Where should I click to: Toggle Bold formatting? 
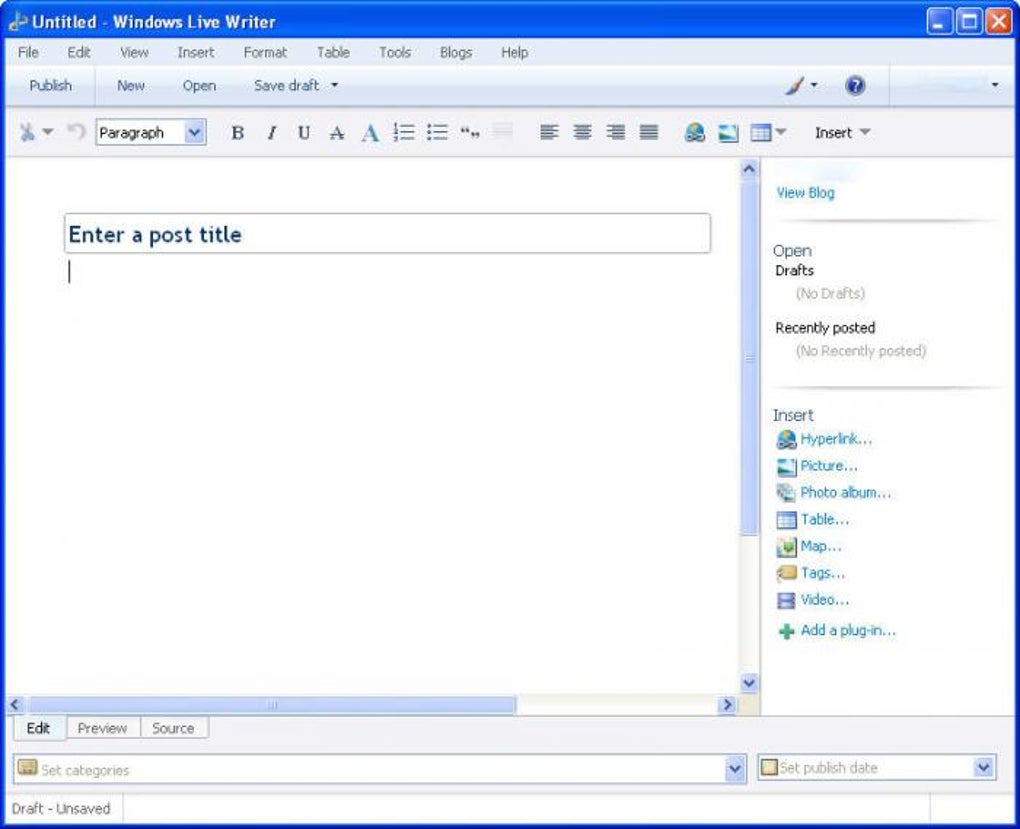[x=238, y=133]
